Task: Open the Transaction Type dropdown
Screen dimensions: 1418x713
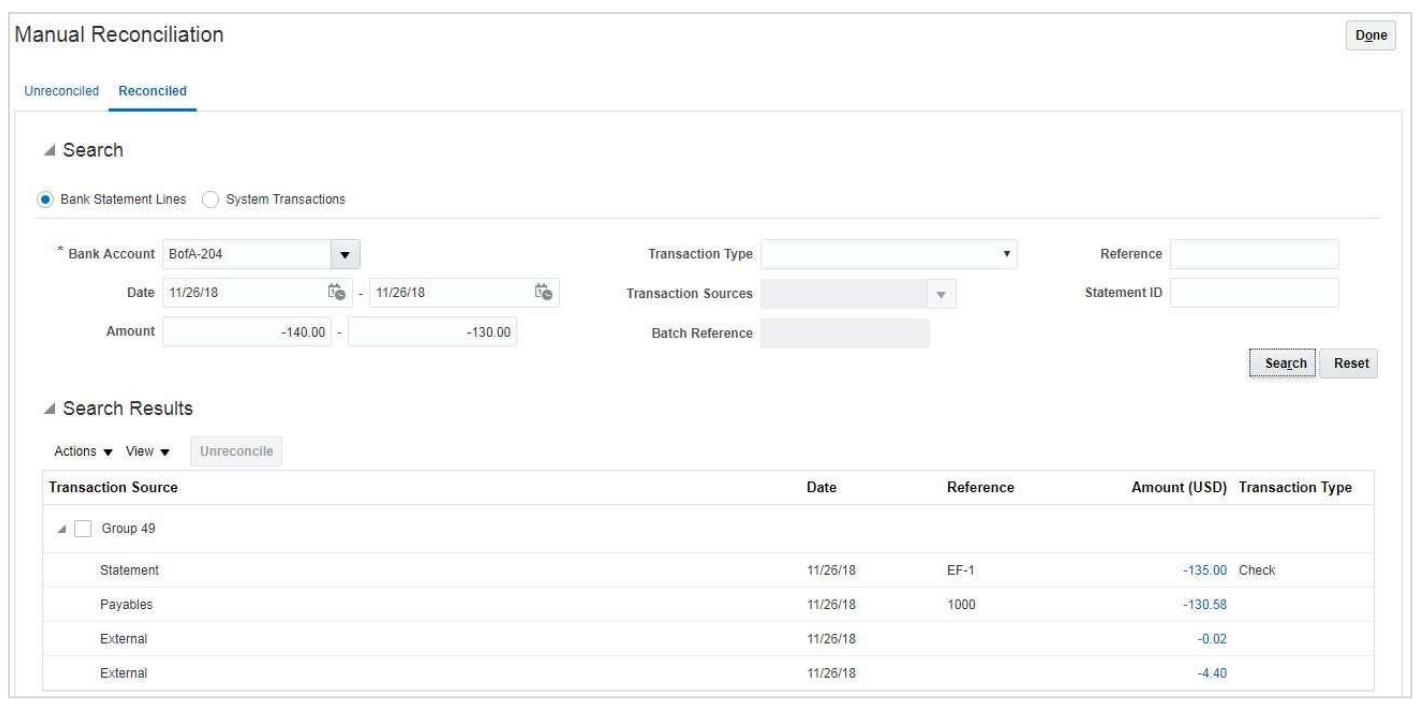Action: pos(1006,255)
